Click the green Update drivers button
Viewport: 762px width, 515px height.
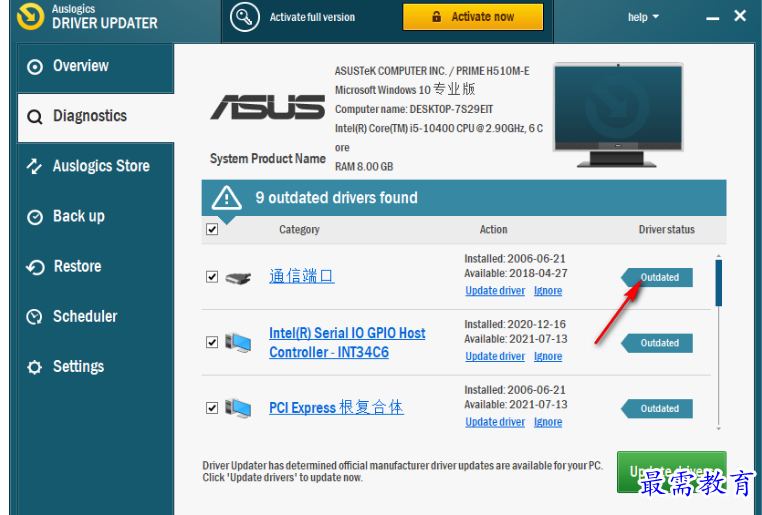point(672,472)
